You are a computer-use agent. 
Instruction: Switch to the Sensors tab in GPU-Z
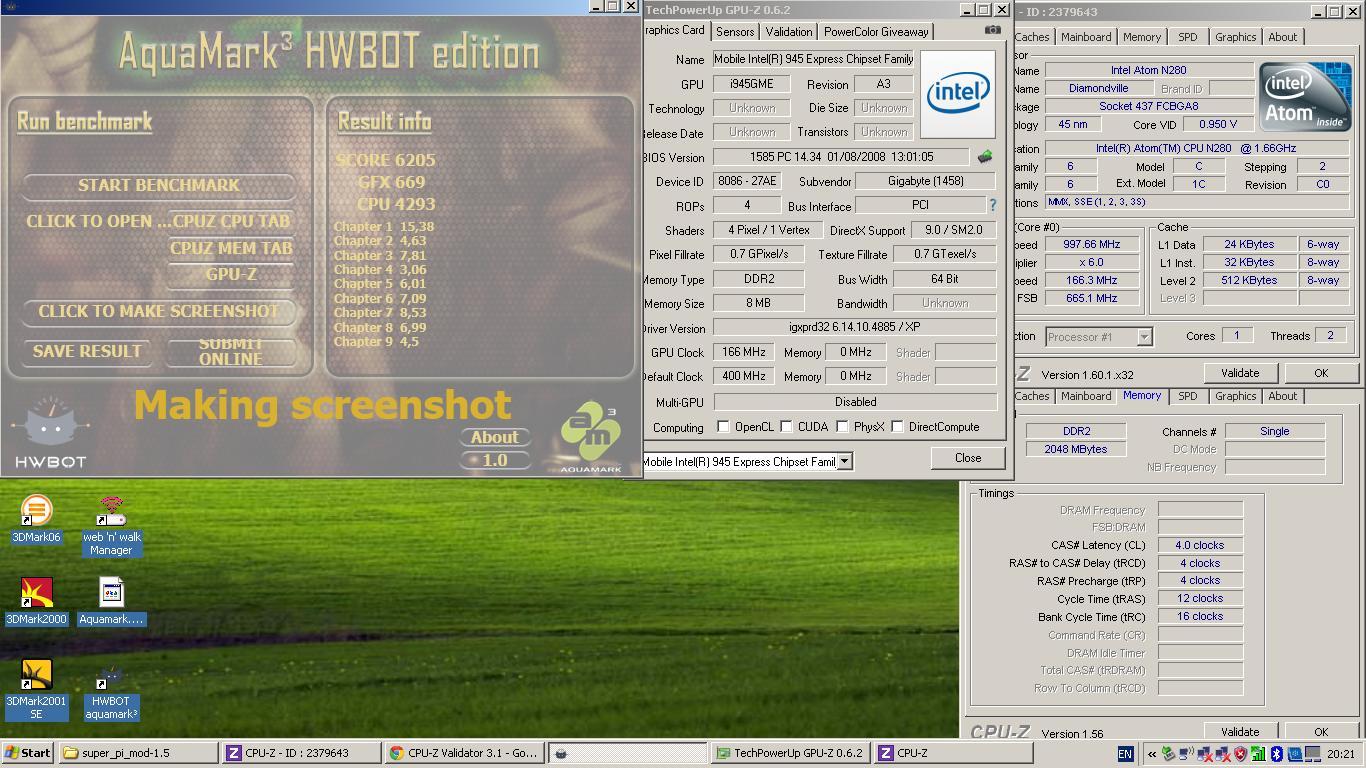[735, 32]
